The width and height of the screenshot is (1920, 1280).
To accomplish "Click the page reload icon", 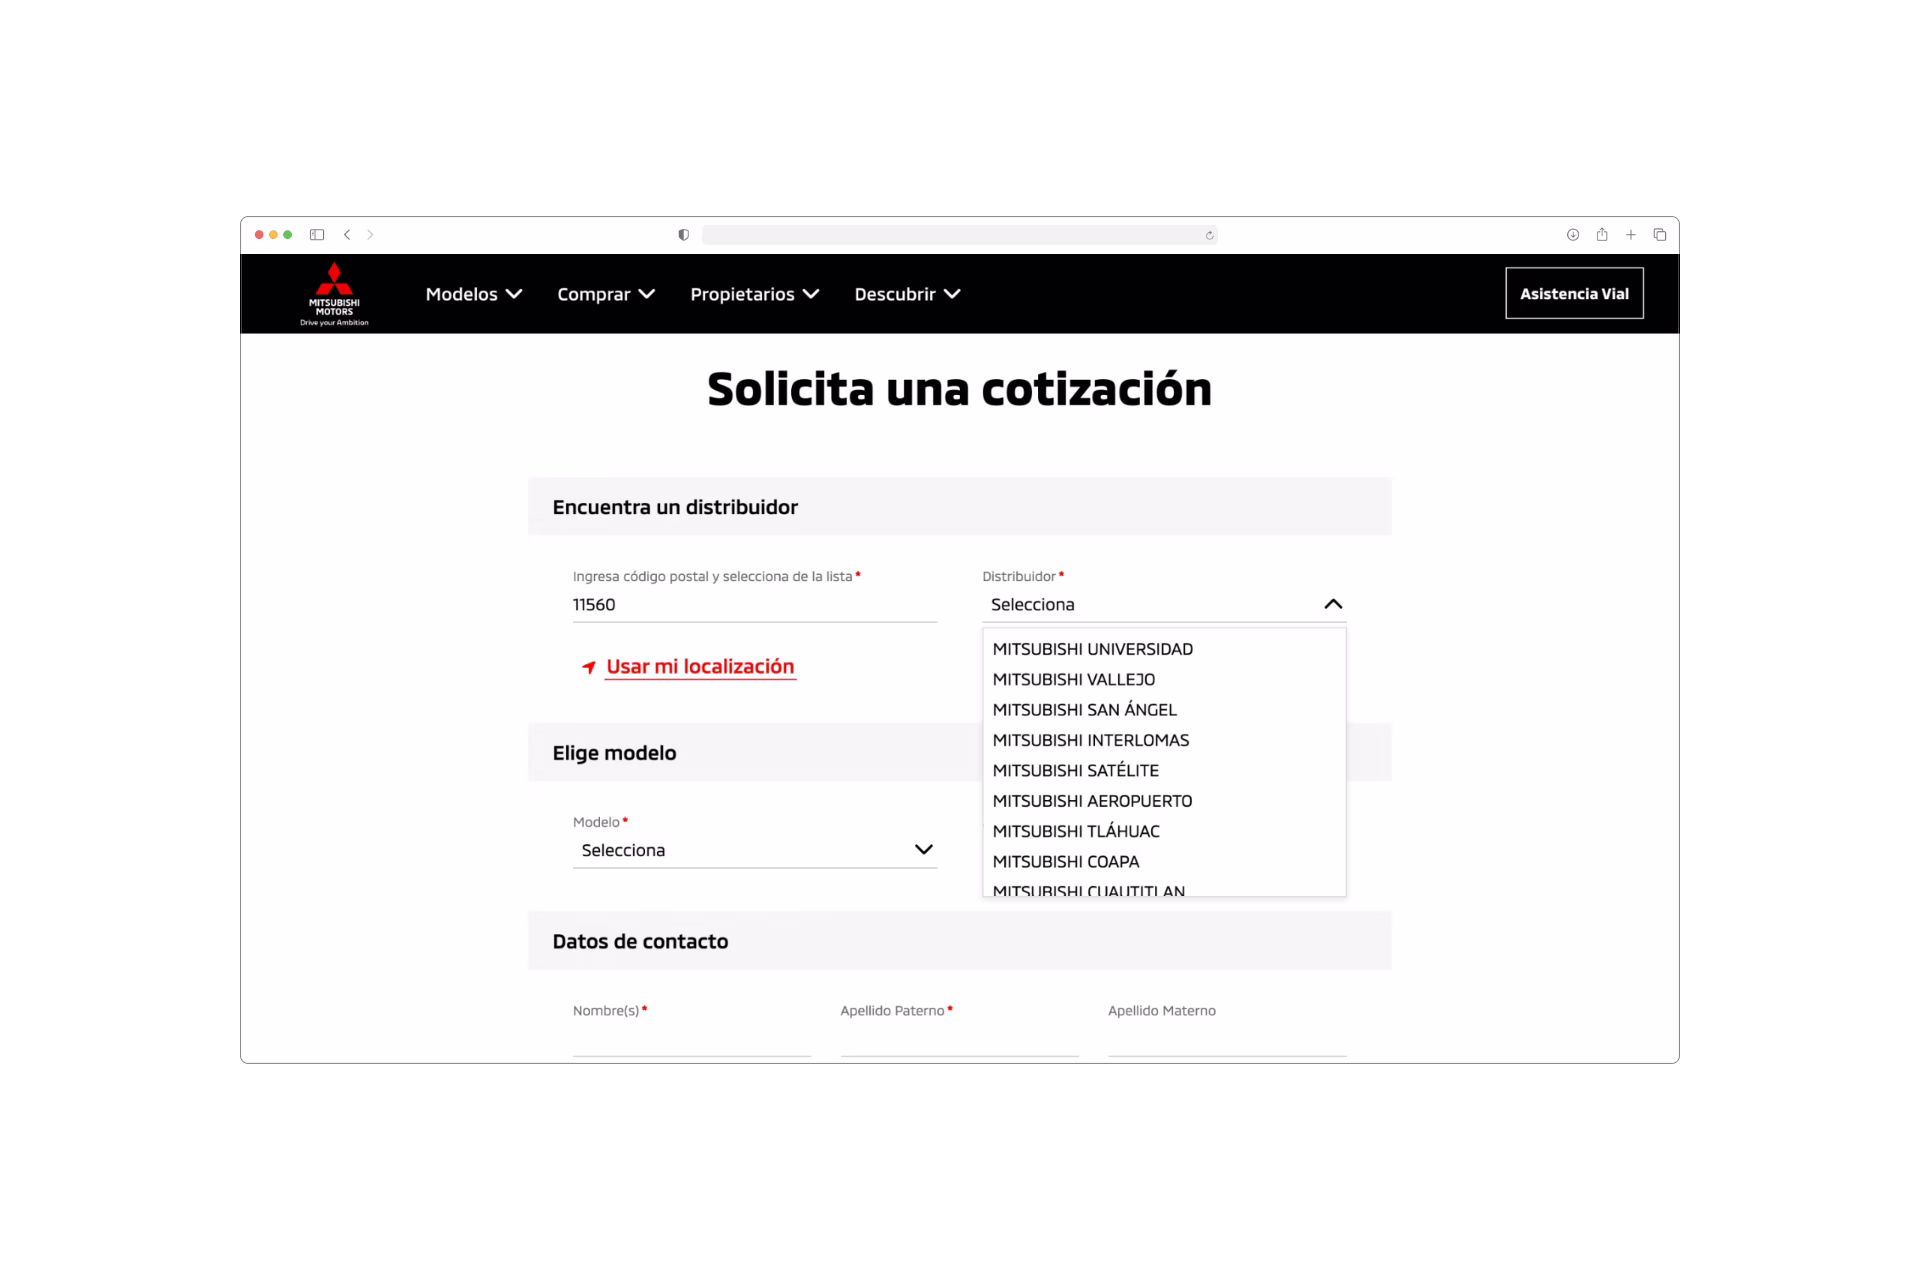I will point(1209,235).
